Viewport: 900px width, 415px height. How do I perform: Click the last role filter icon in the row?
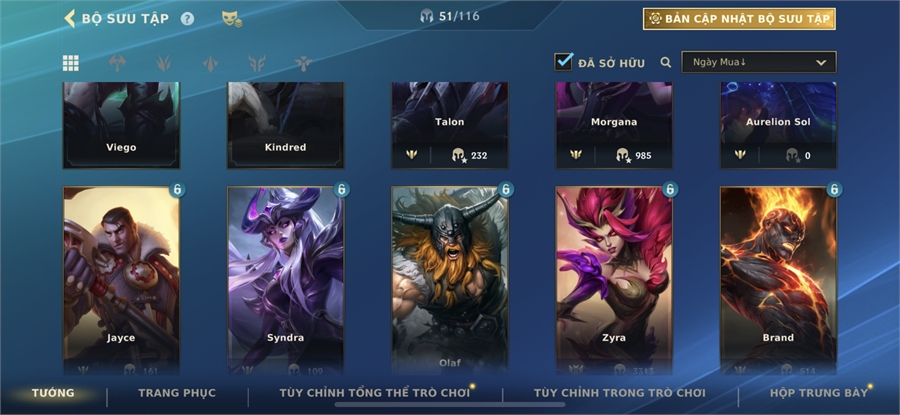[x=303, y=63]
